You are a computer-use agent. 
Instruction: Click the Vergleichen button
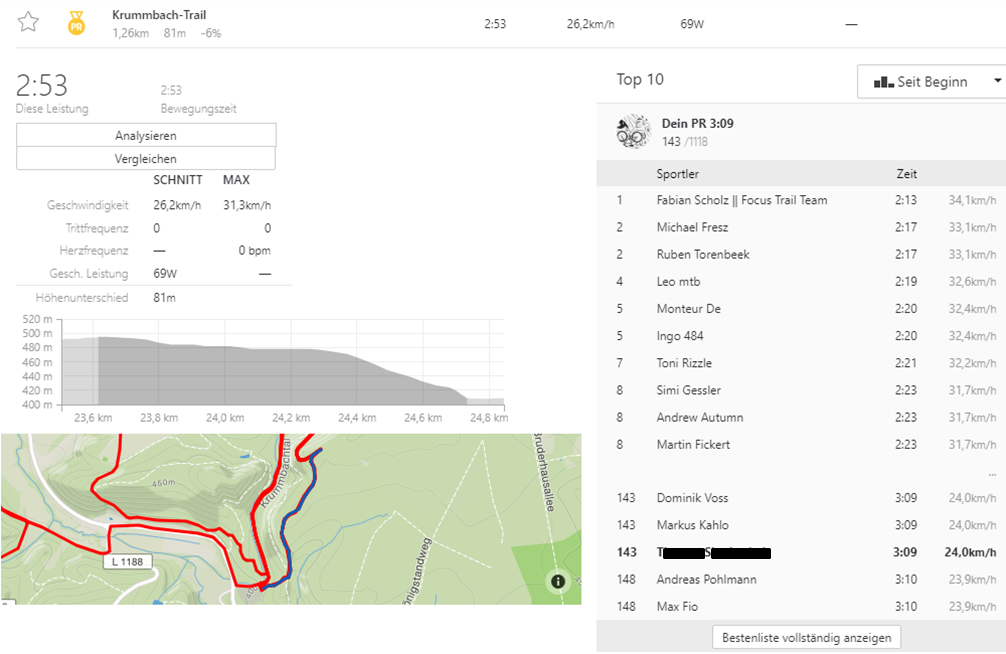146,158
